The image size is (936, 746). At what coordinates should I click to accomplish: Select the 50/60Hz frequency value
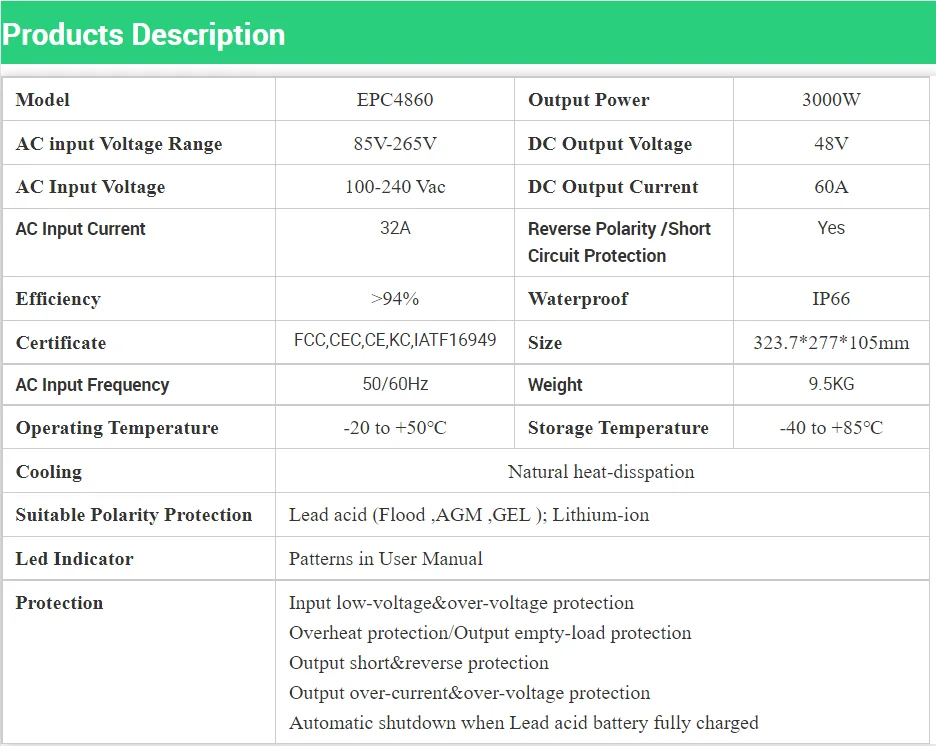(x=395, y=384)
